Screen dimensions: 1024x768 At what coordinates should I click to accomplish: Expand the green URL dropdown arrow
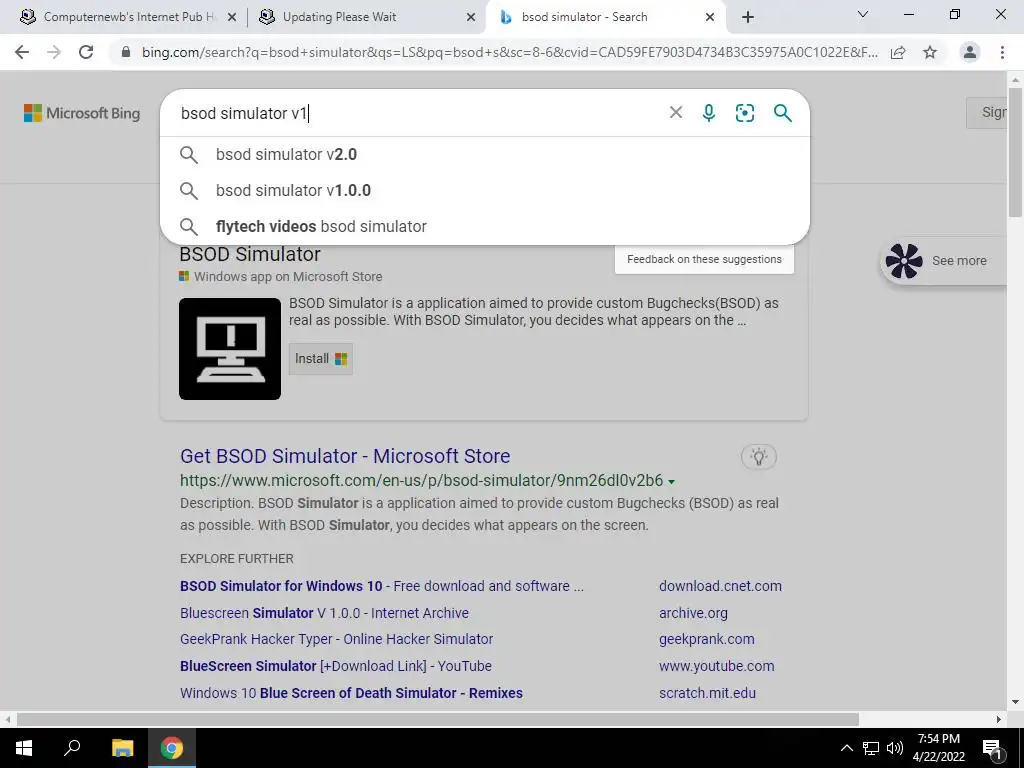coord(671,482)
